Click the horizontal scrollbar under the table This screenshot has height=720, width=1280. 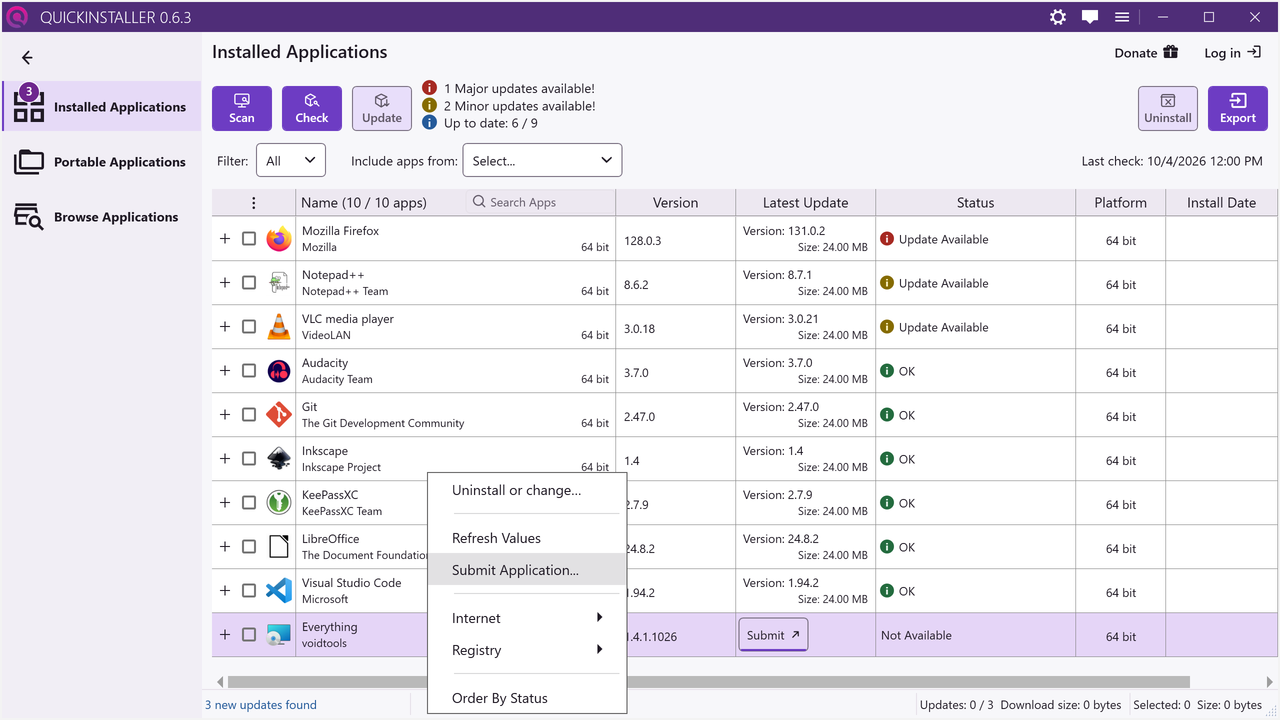[x=709, y=682]
